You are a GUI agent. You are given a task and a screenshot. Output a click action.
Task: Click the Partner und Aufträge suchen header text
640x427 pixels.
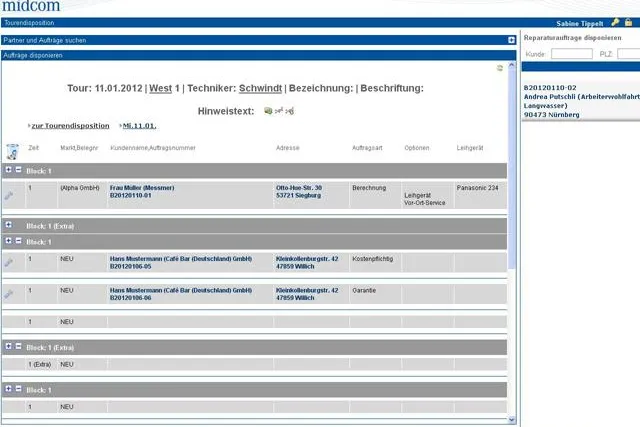click(44, 40)
